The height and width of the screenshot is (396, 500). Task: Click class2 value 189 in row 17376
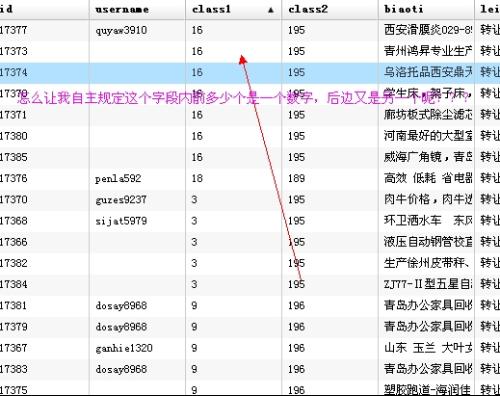(x=296, y=178)
